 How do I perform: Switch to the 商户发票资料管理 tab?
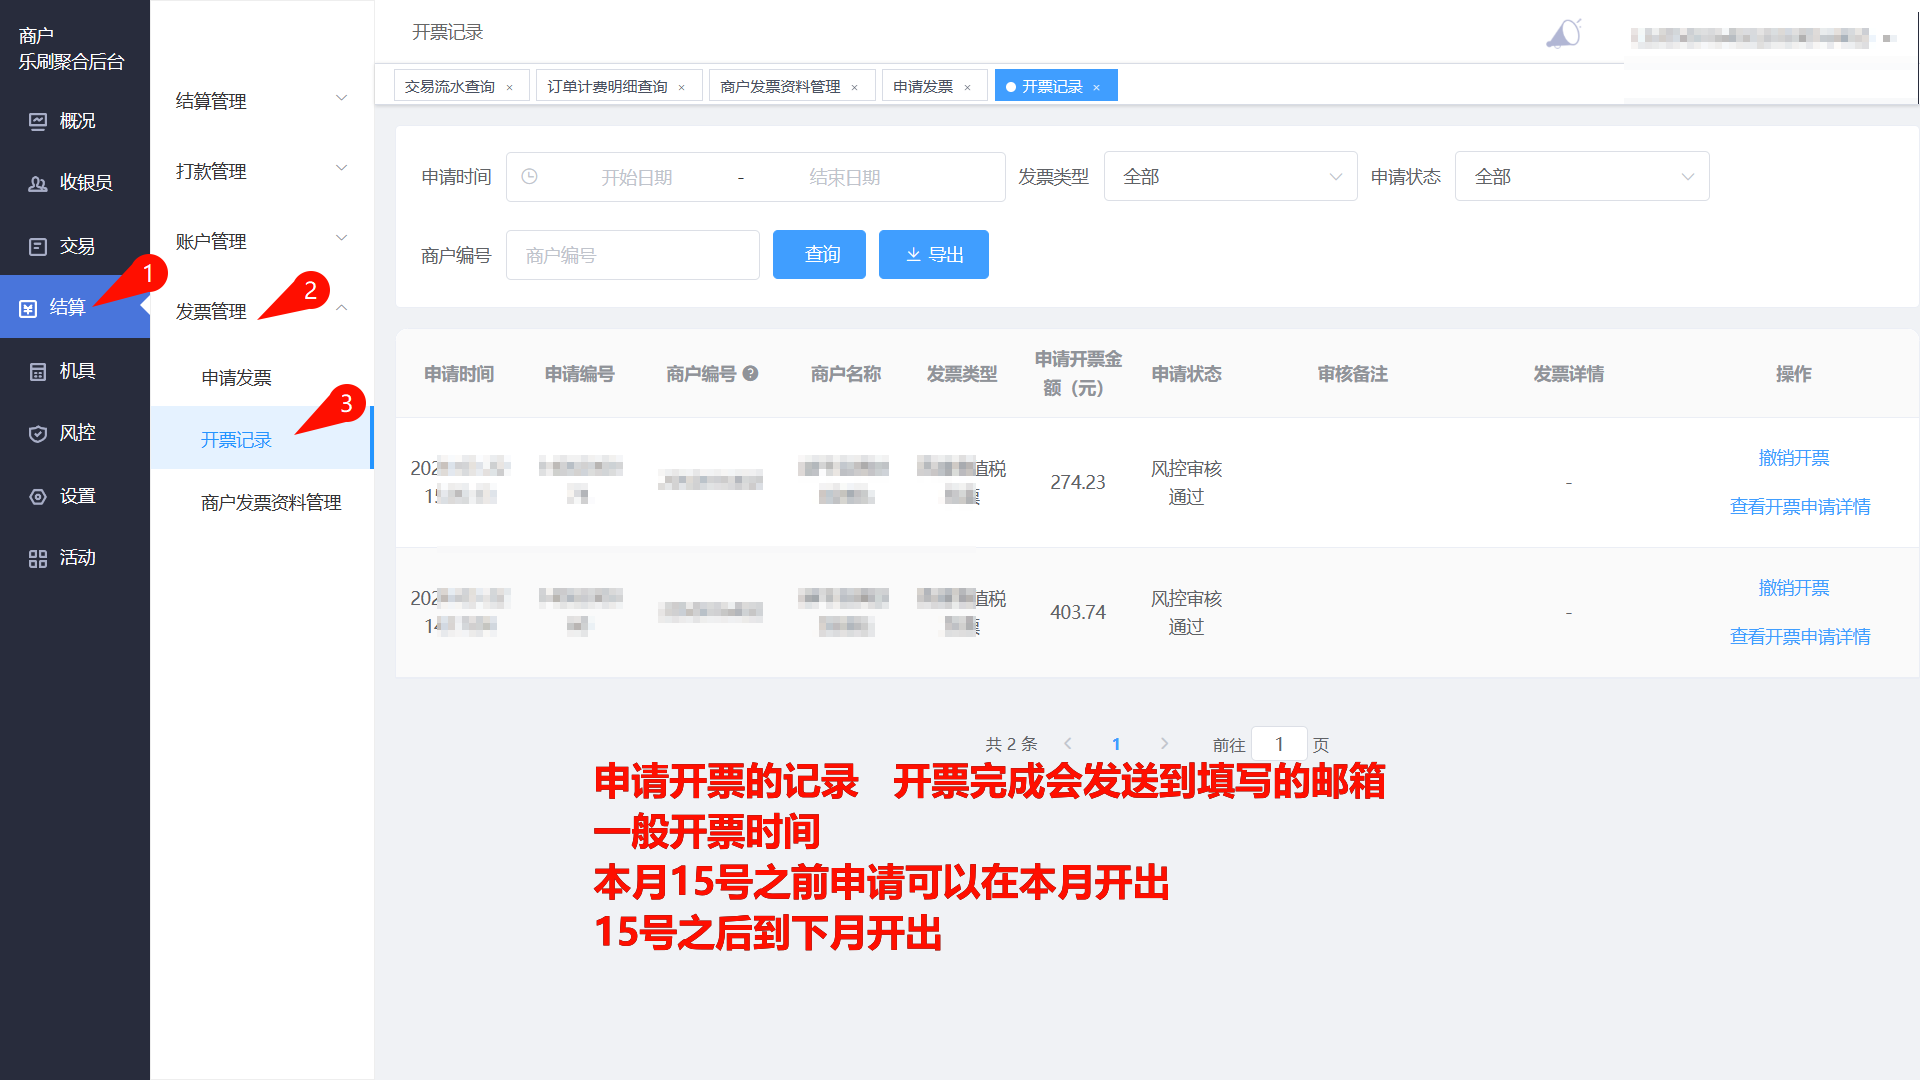780,87
